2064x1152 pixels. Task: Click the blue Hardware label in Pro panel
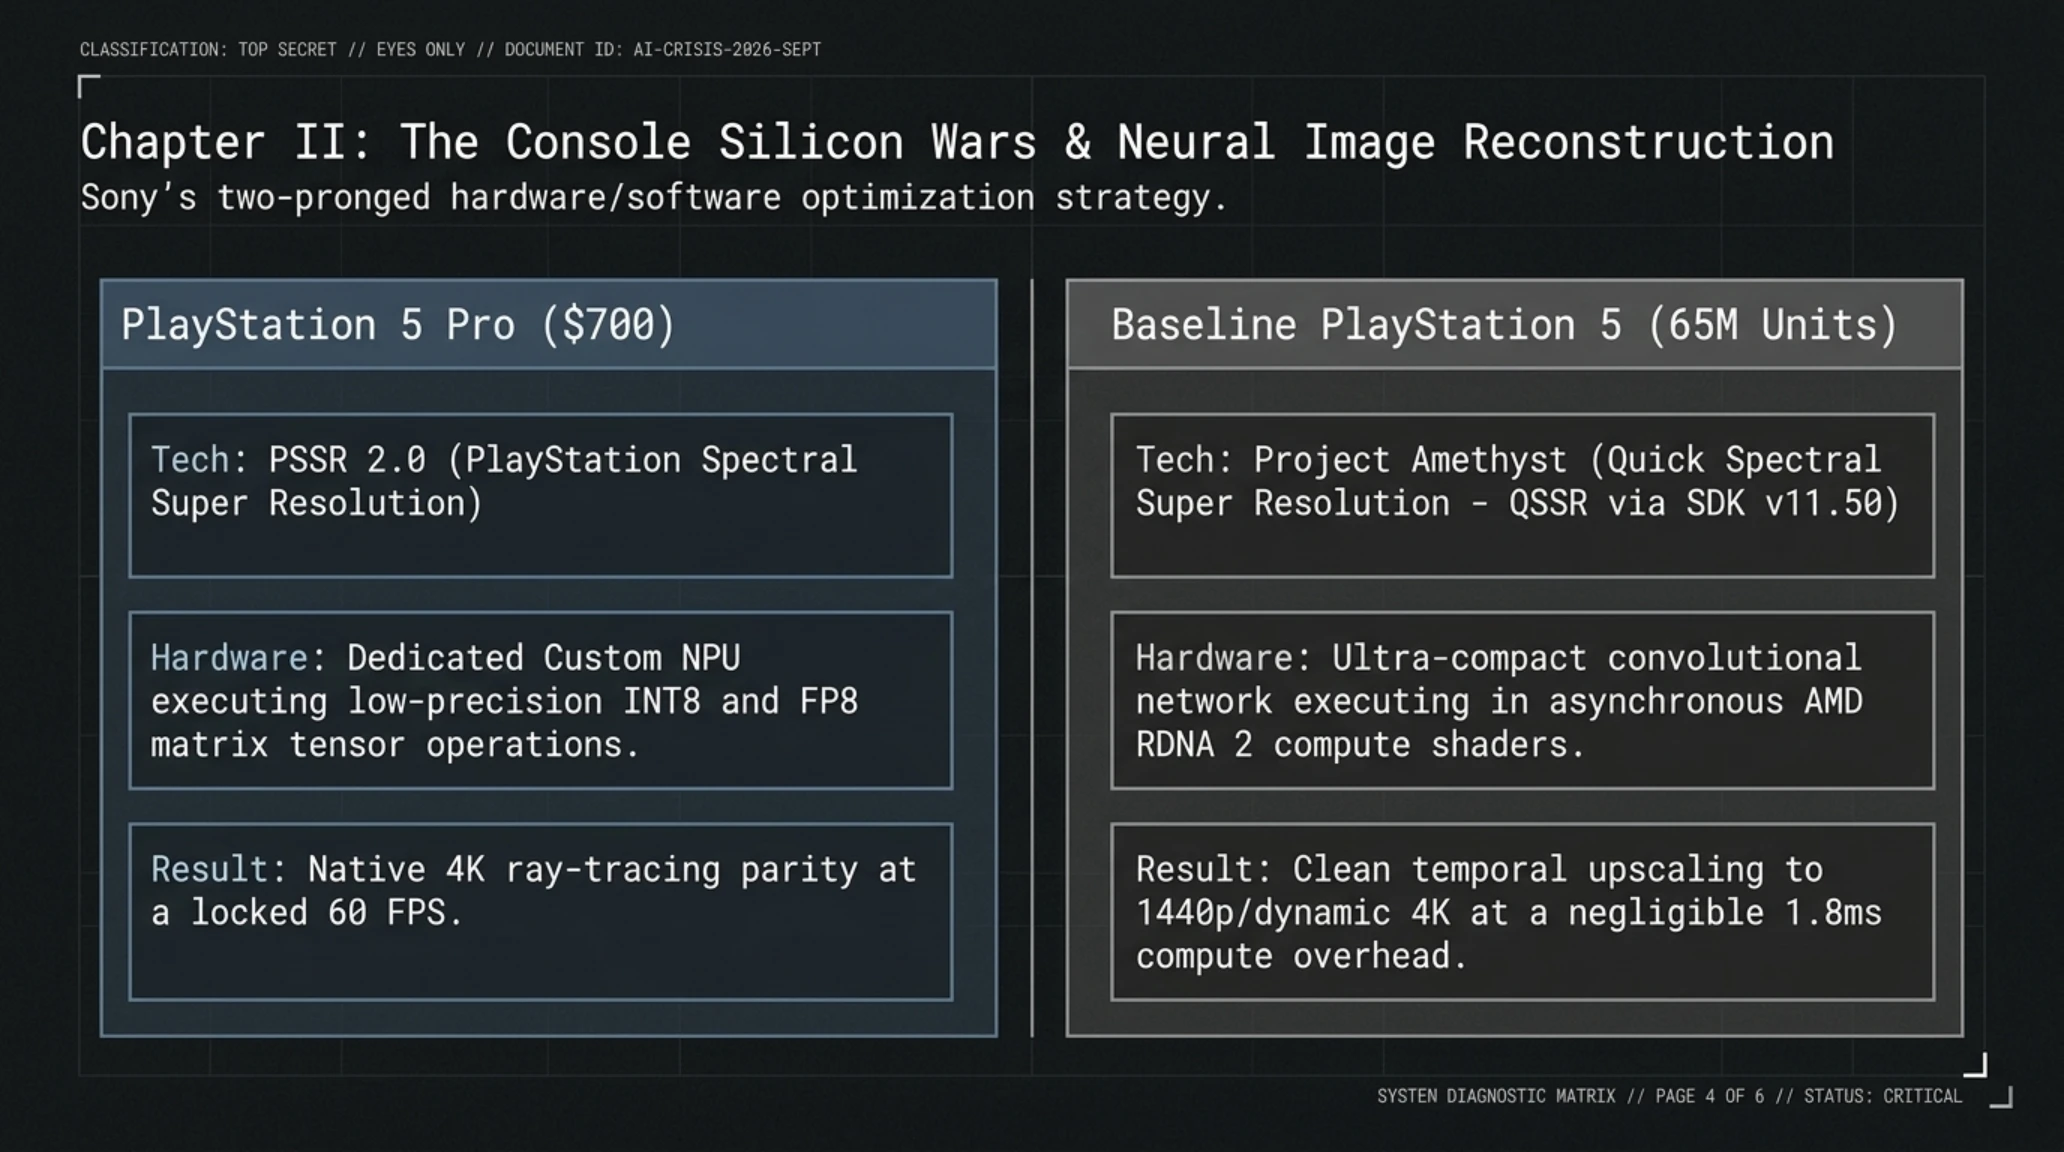click(229, 657)
